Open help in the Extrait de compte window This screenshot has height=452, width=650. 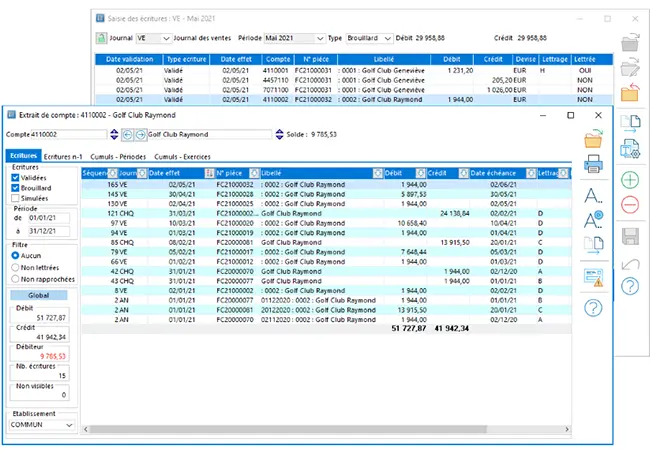click(593, 308)
